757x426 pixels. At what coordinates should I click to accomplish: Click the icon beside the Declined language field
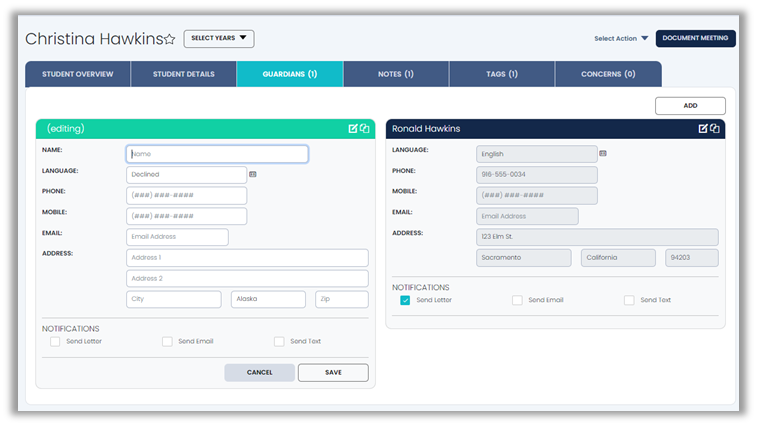253,174
